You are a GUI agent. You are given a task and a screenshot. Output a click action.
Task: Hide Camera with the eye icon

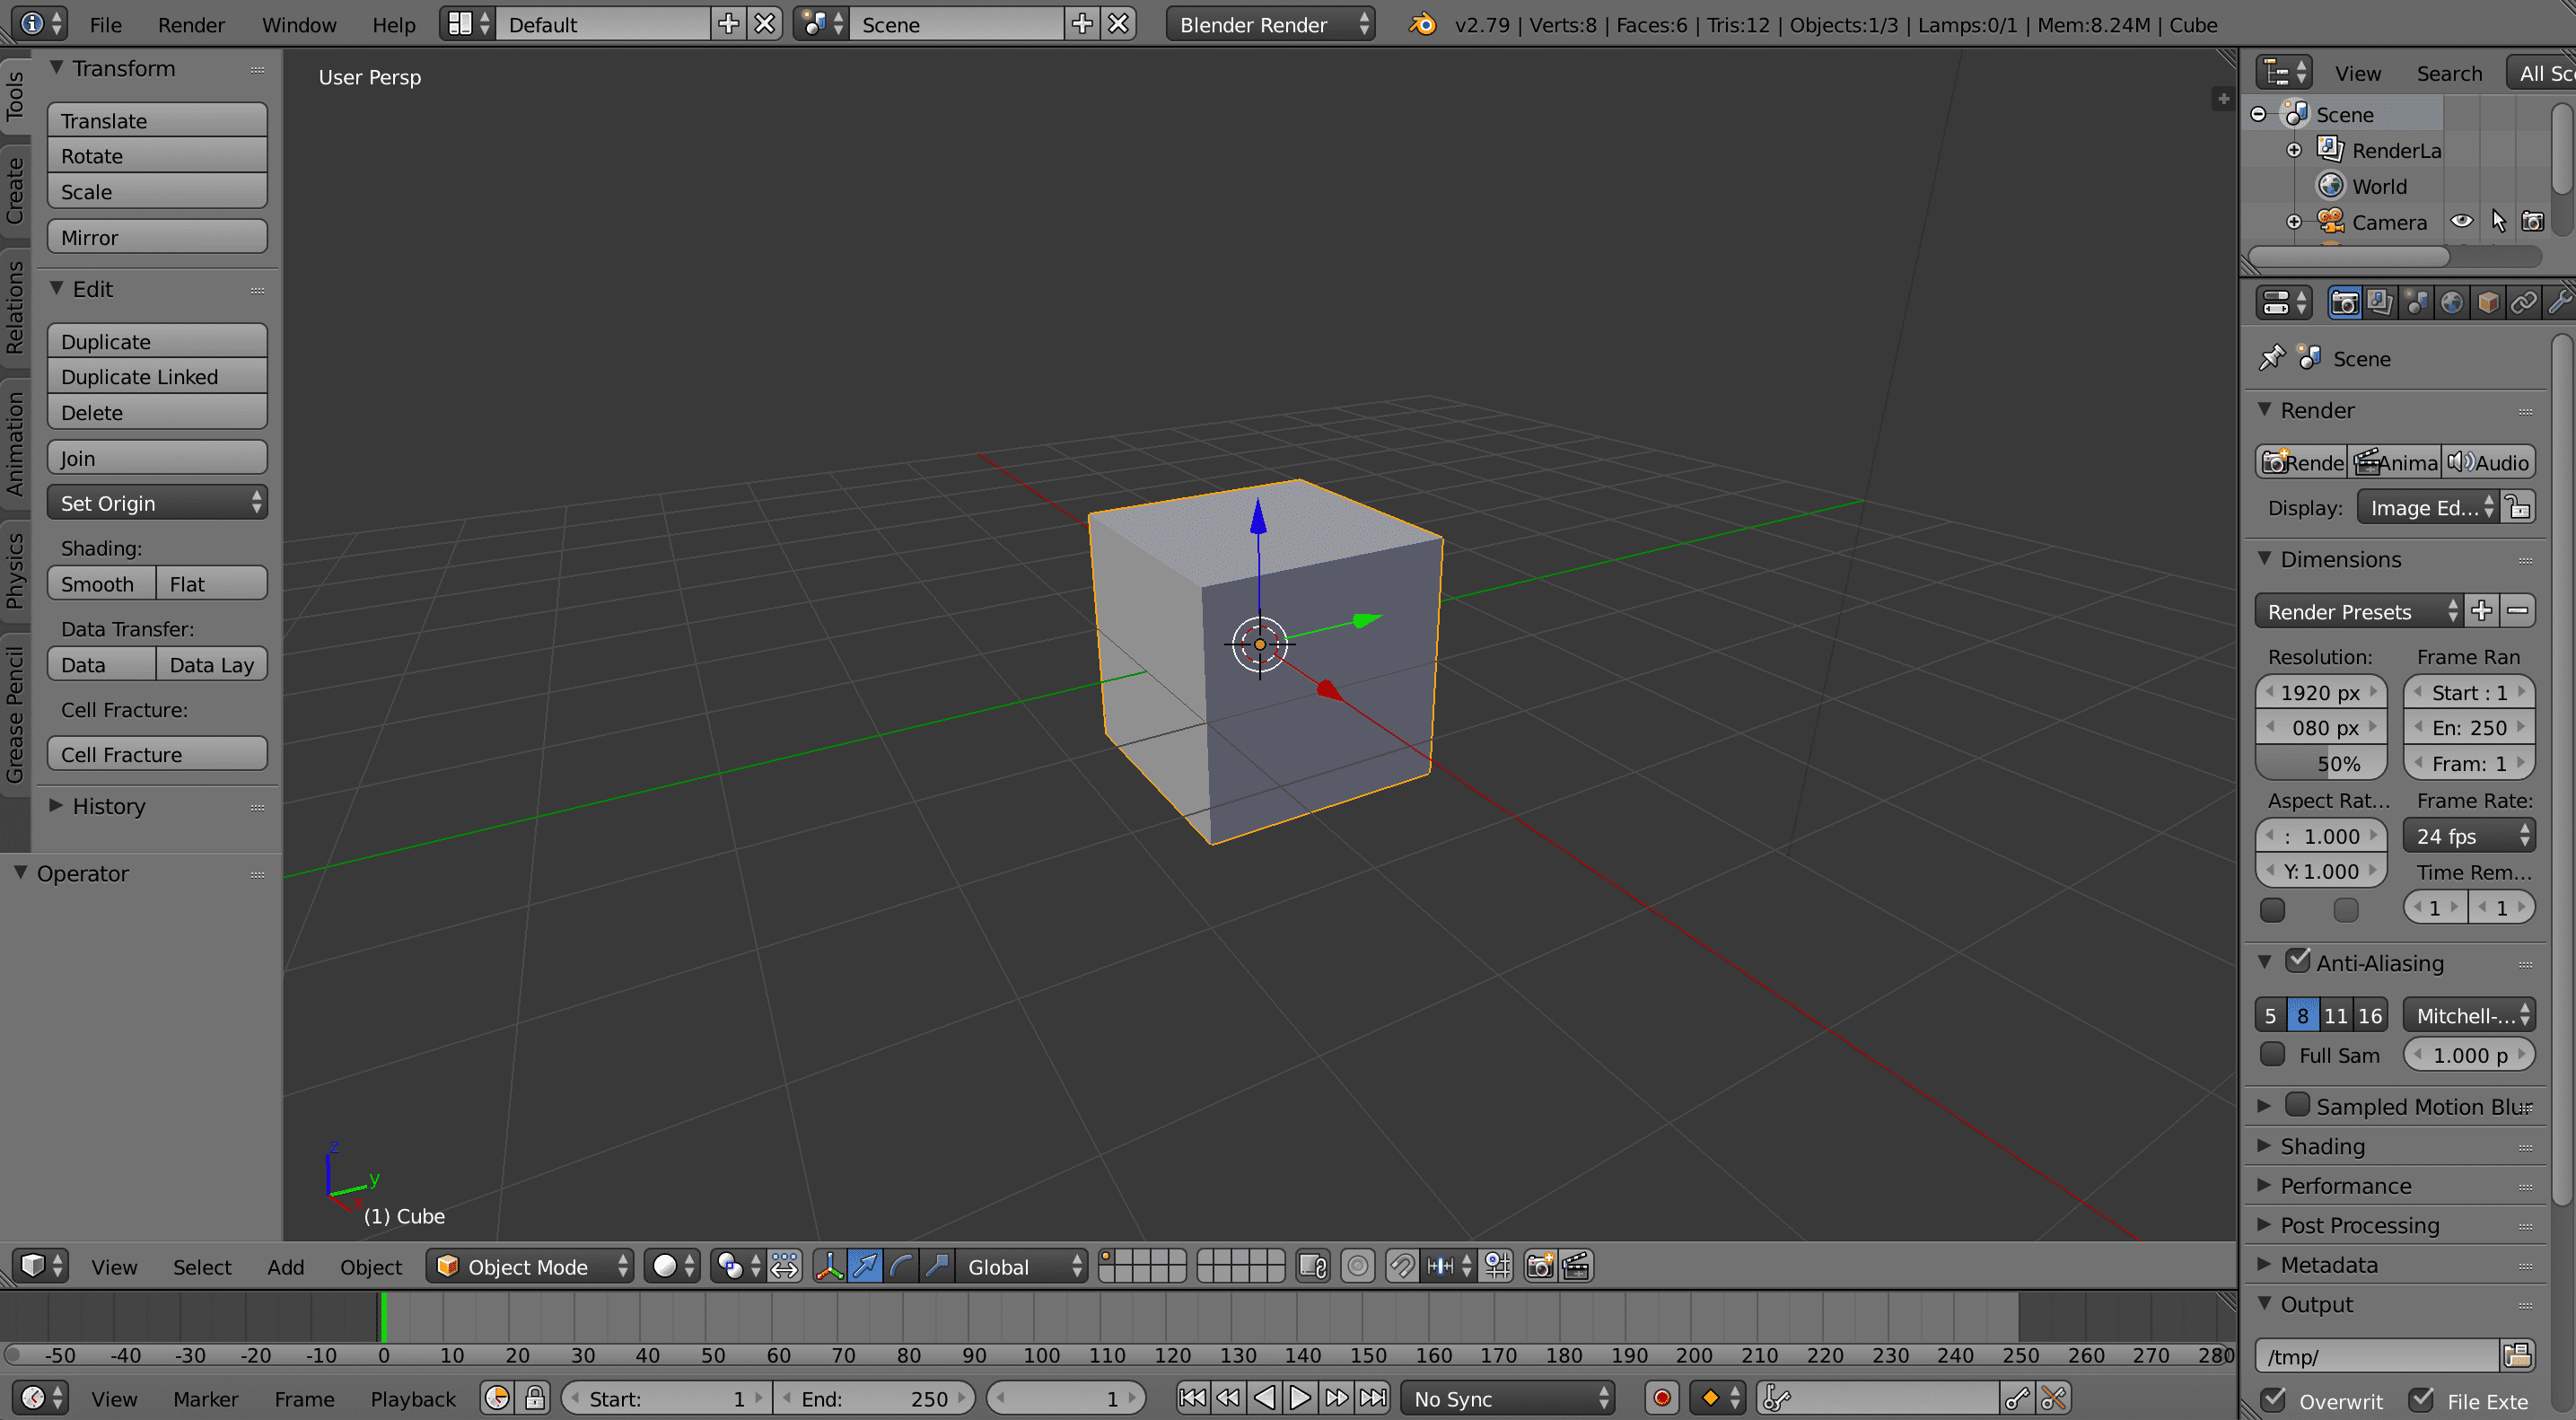[x=2461, y=221]
